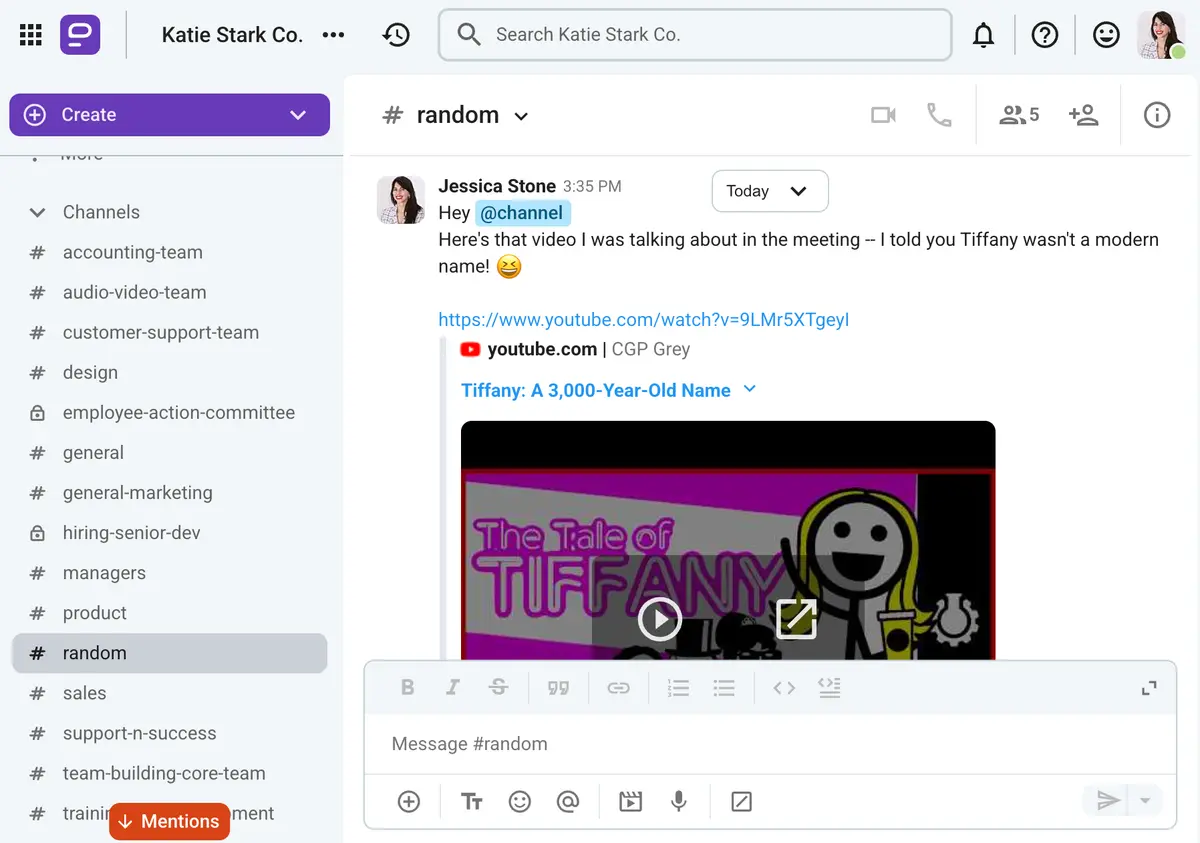The height and width of the screenshot is (843, 1200).
Task: Mention a teammate via the @ icon
Action: pyautogui.click(x=568, y=801)
